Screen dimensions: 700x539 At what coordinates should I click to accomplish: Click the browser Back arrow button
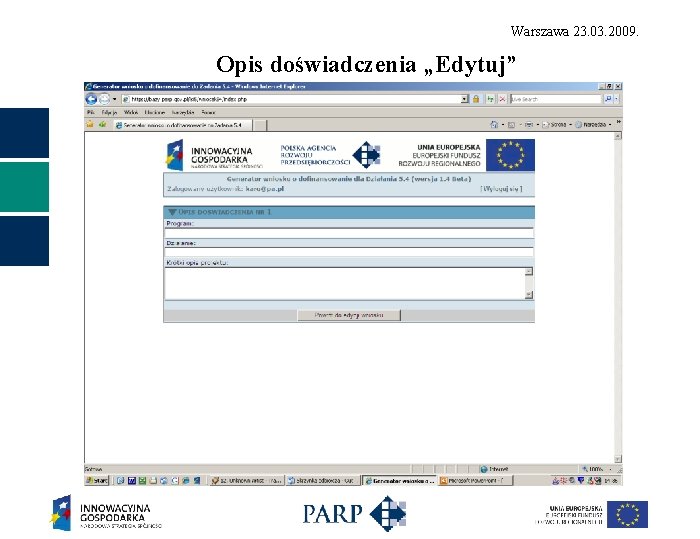(x=91, y=99)
